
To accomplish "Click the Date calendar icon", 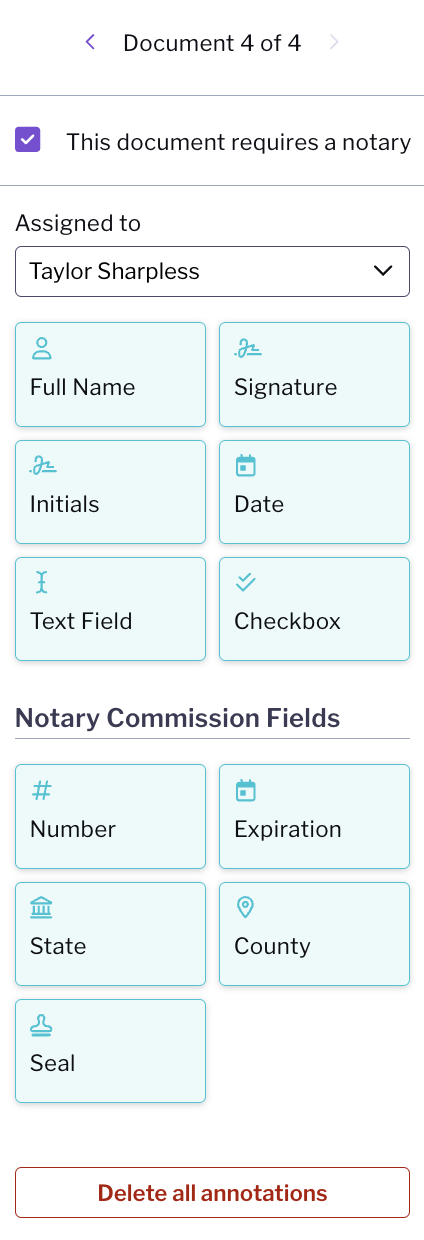I will (245, 466).
